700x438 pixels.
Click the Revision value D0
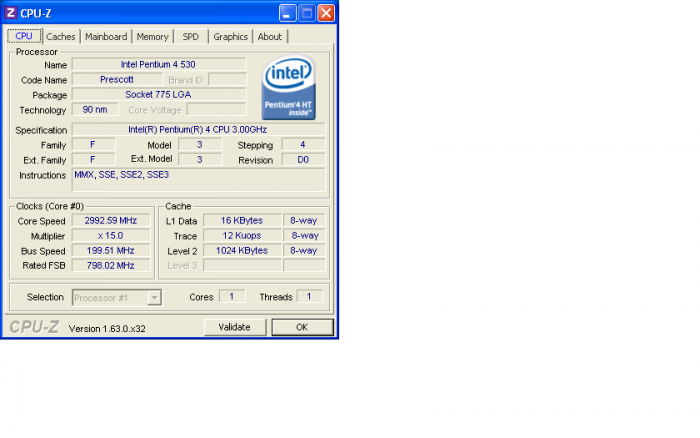(303, 160)
